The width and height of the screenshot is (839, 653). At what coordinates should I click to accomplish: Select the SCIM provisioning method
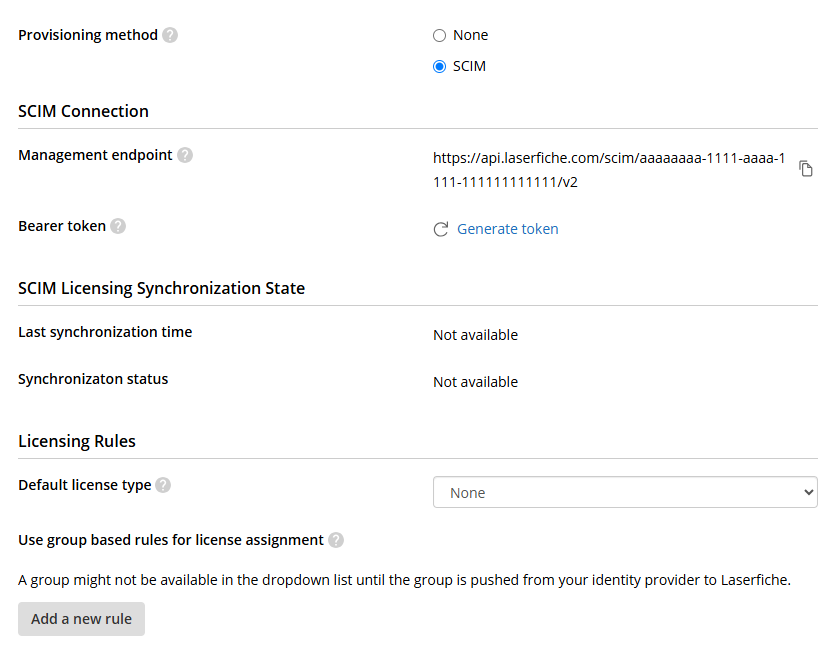(x=438, y=66)
